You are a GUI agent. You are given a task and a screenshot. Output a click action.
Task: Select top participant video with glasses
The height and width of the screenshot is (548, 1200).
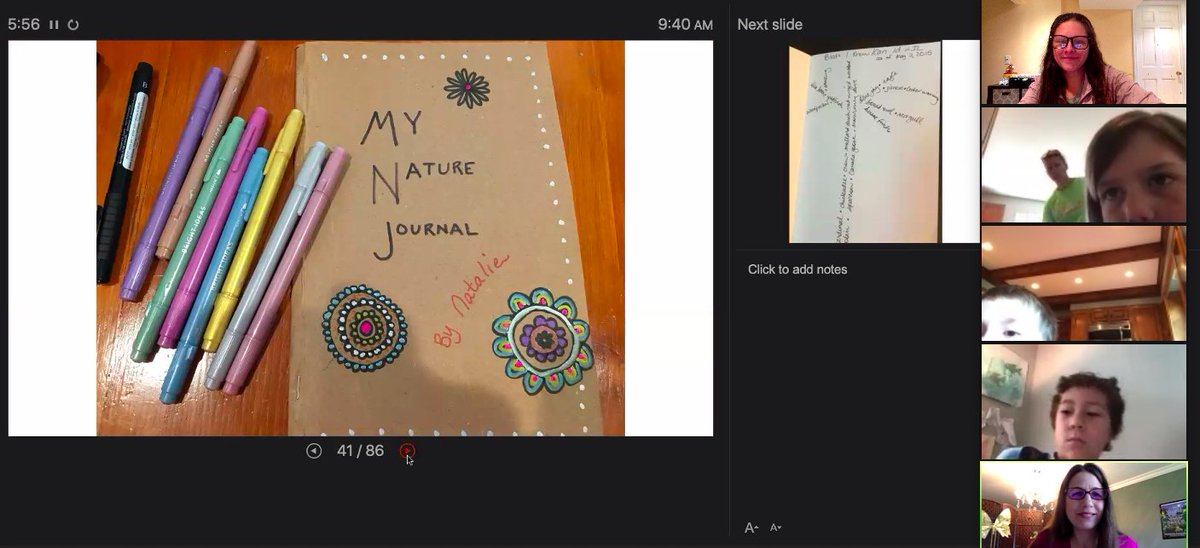[x=1083, y=52]
